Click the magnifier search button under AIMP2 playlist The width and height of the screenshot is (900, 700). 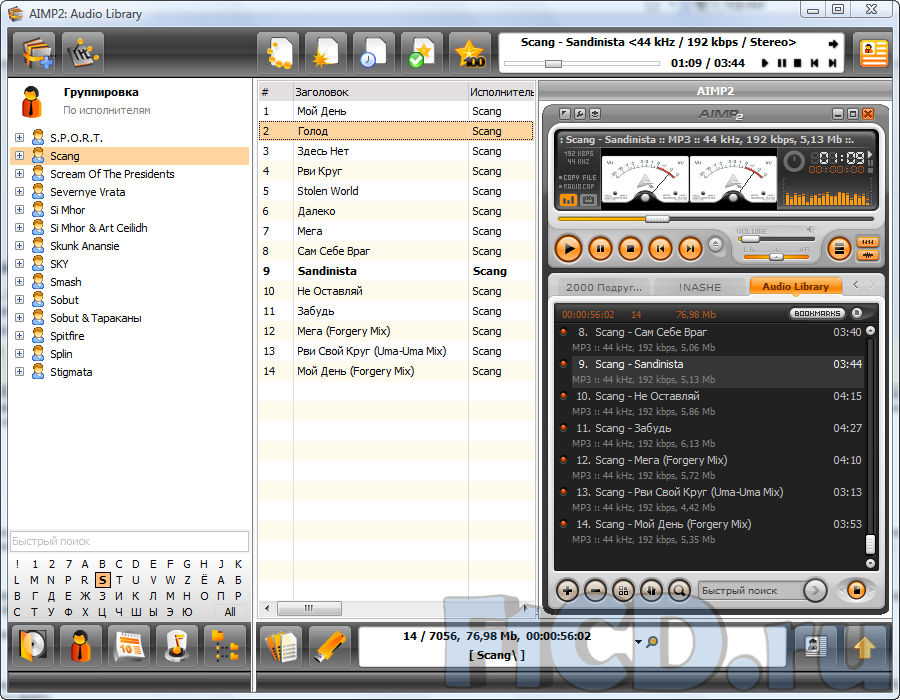[679, 590]
